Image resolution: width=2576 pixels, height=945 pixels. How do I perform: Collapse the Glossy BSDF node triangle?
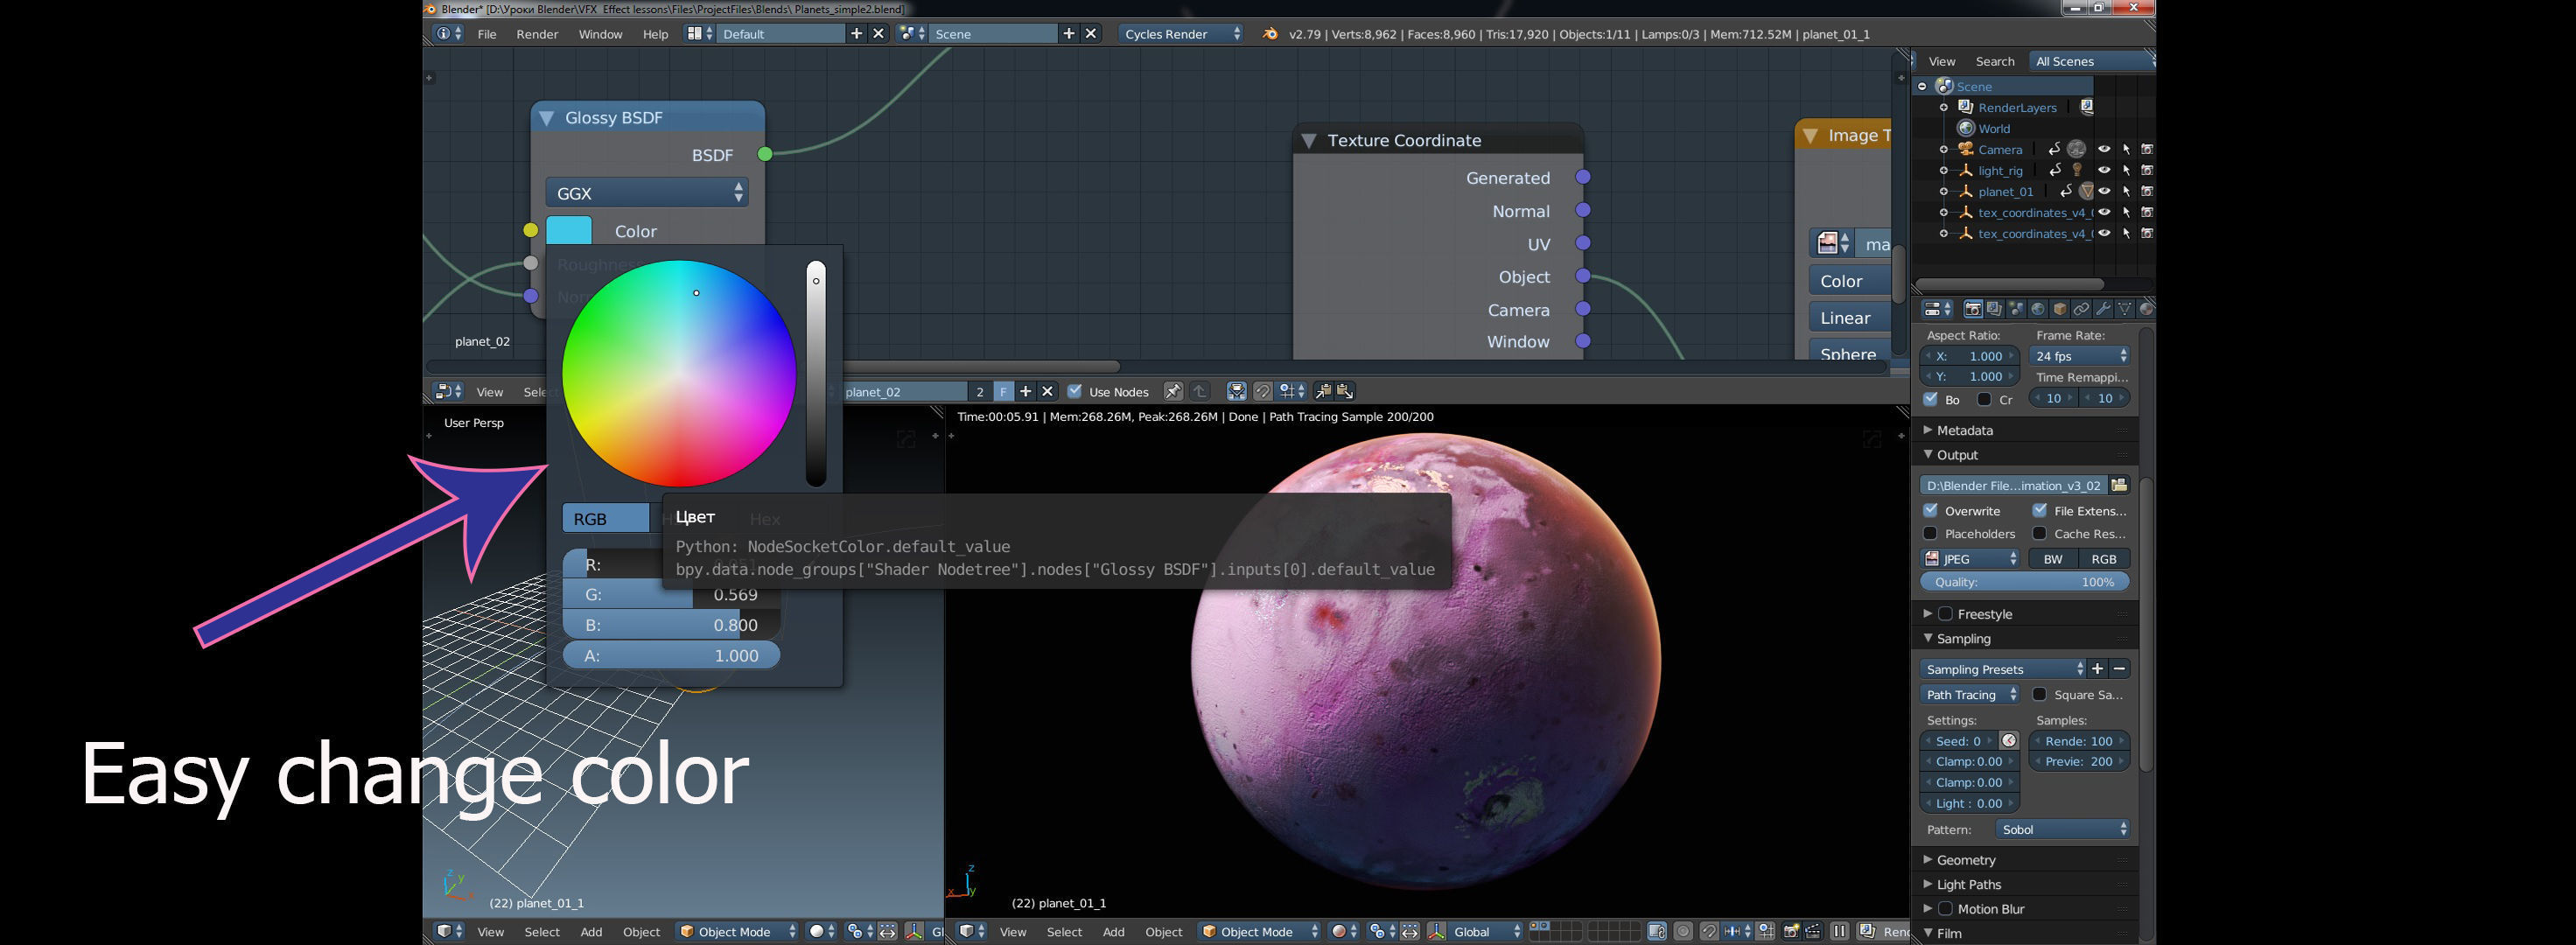click(547, 118)
